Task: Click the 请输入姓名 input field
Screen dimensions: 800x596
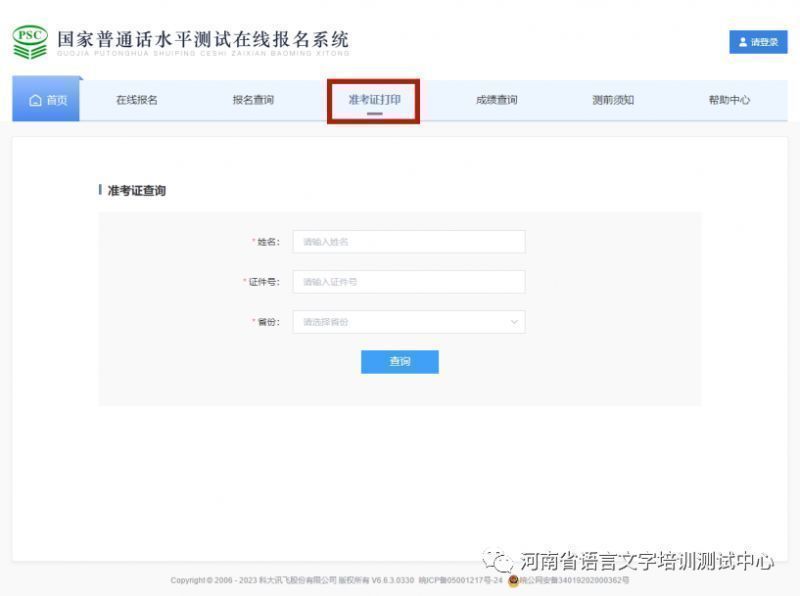Action: point(408,241)
